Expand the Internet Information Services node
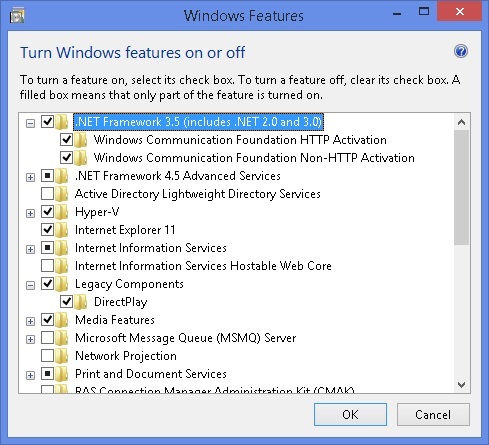The width and height of the screenshot is (489, 445). 30,249
